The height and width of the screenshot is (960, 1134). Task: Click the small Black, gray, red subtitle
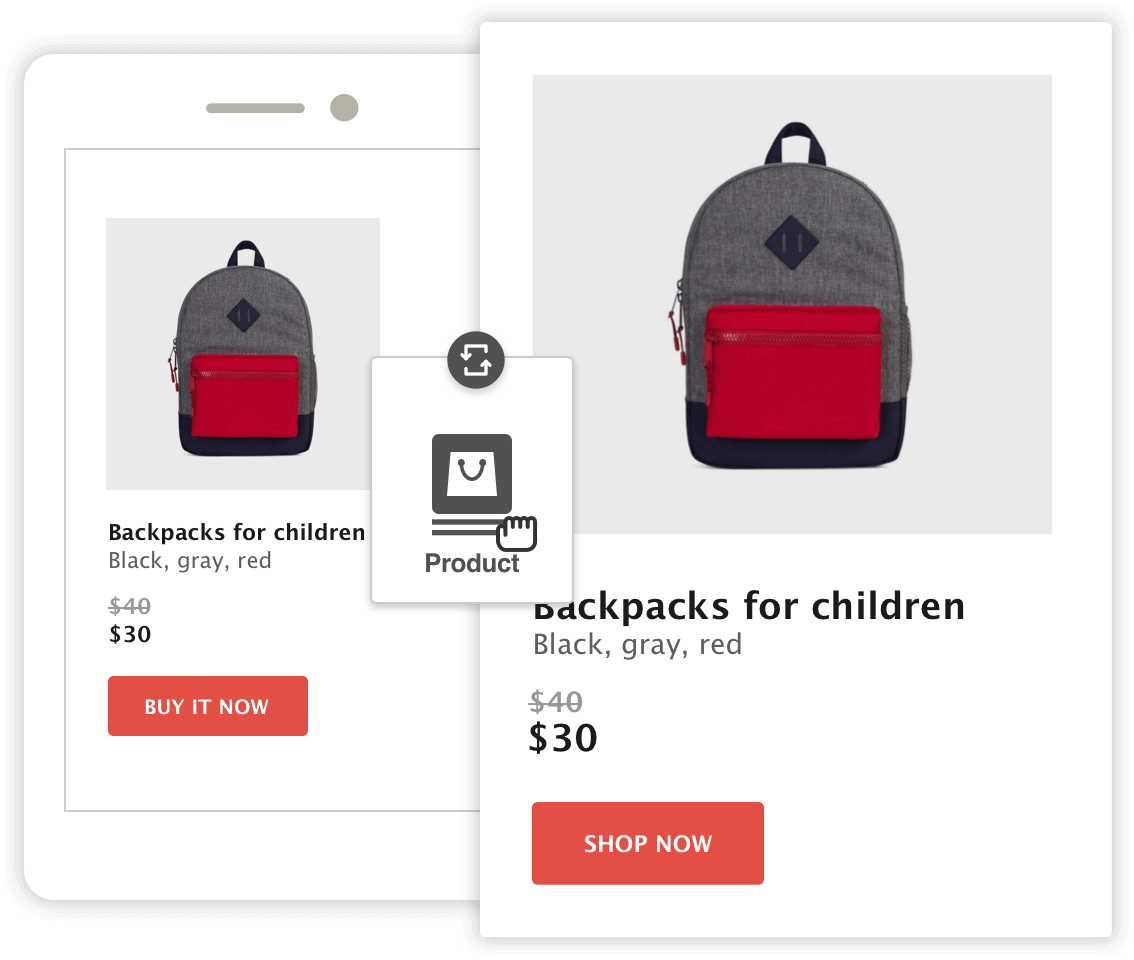[x=189, y=561]
